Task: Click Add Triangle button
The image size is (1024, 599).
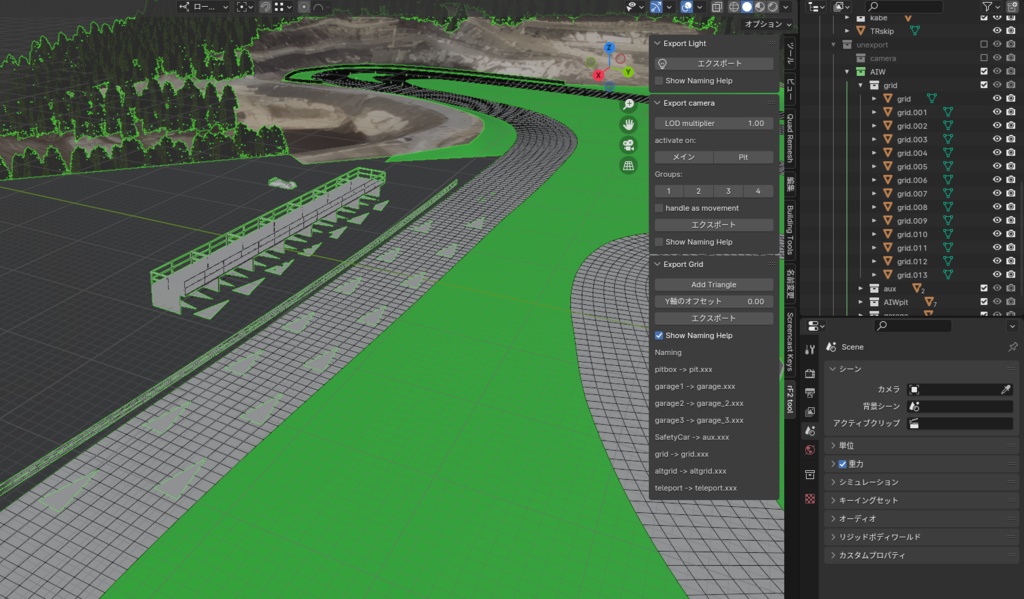Action: [x=714, y=284]
